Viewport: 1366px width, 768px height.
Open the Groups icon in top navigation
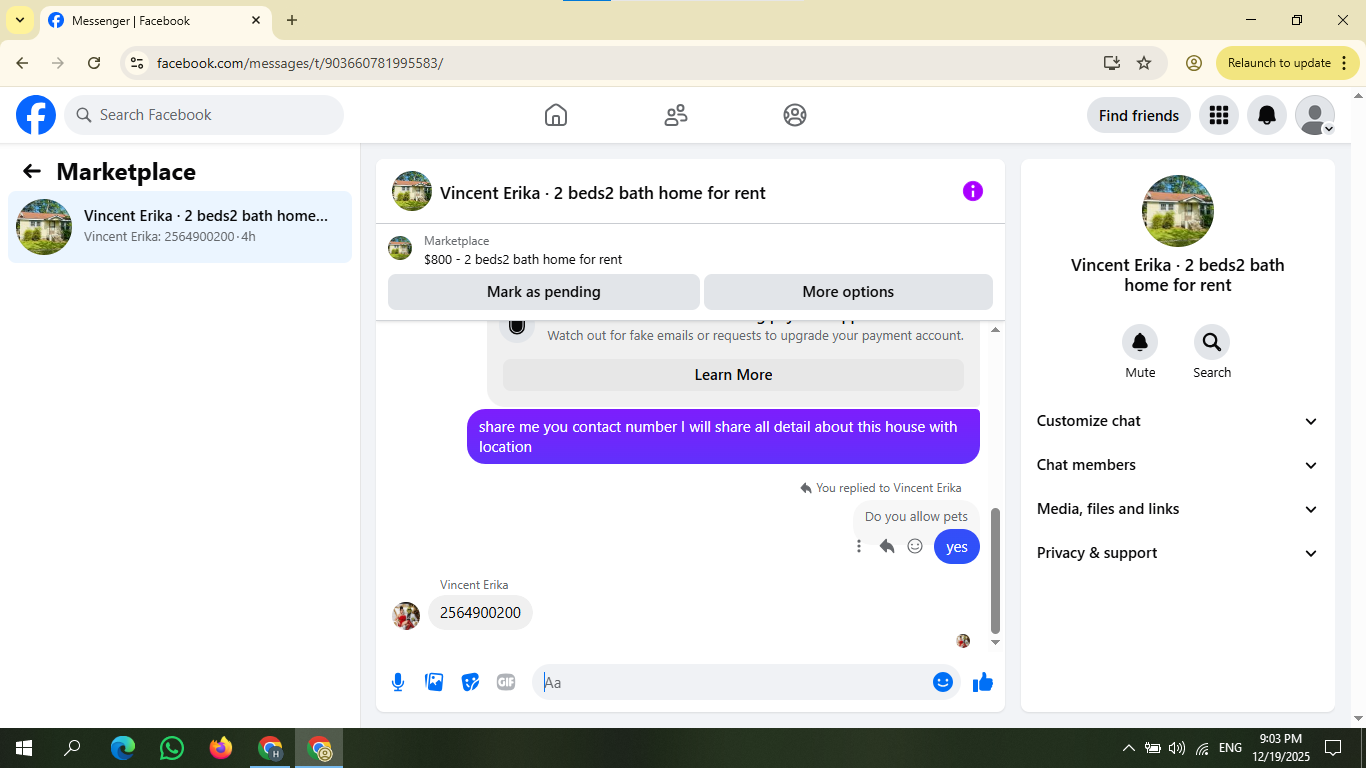[x=795, y=115]
